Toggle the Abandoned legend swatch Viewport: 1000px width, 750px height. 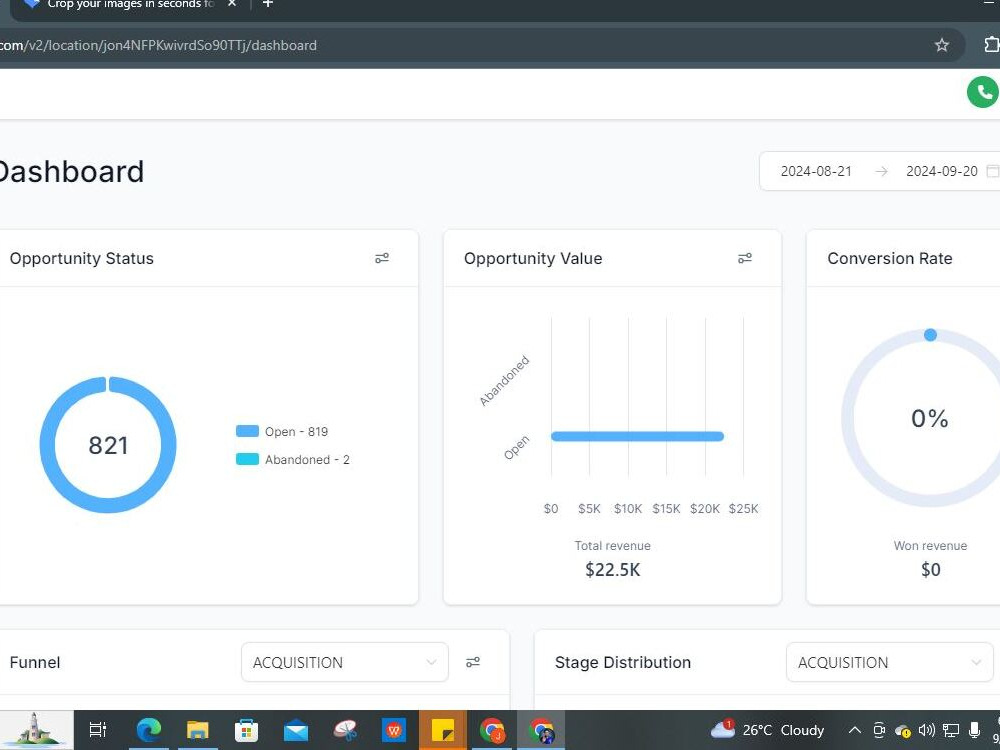pos(247,459)
